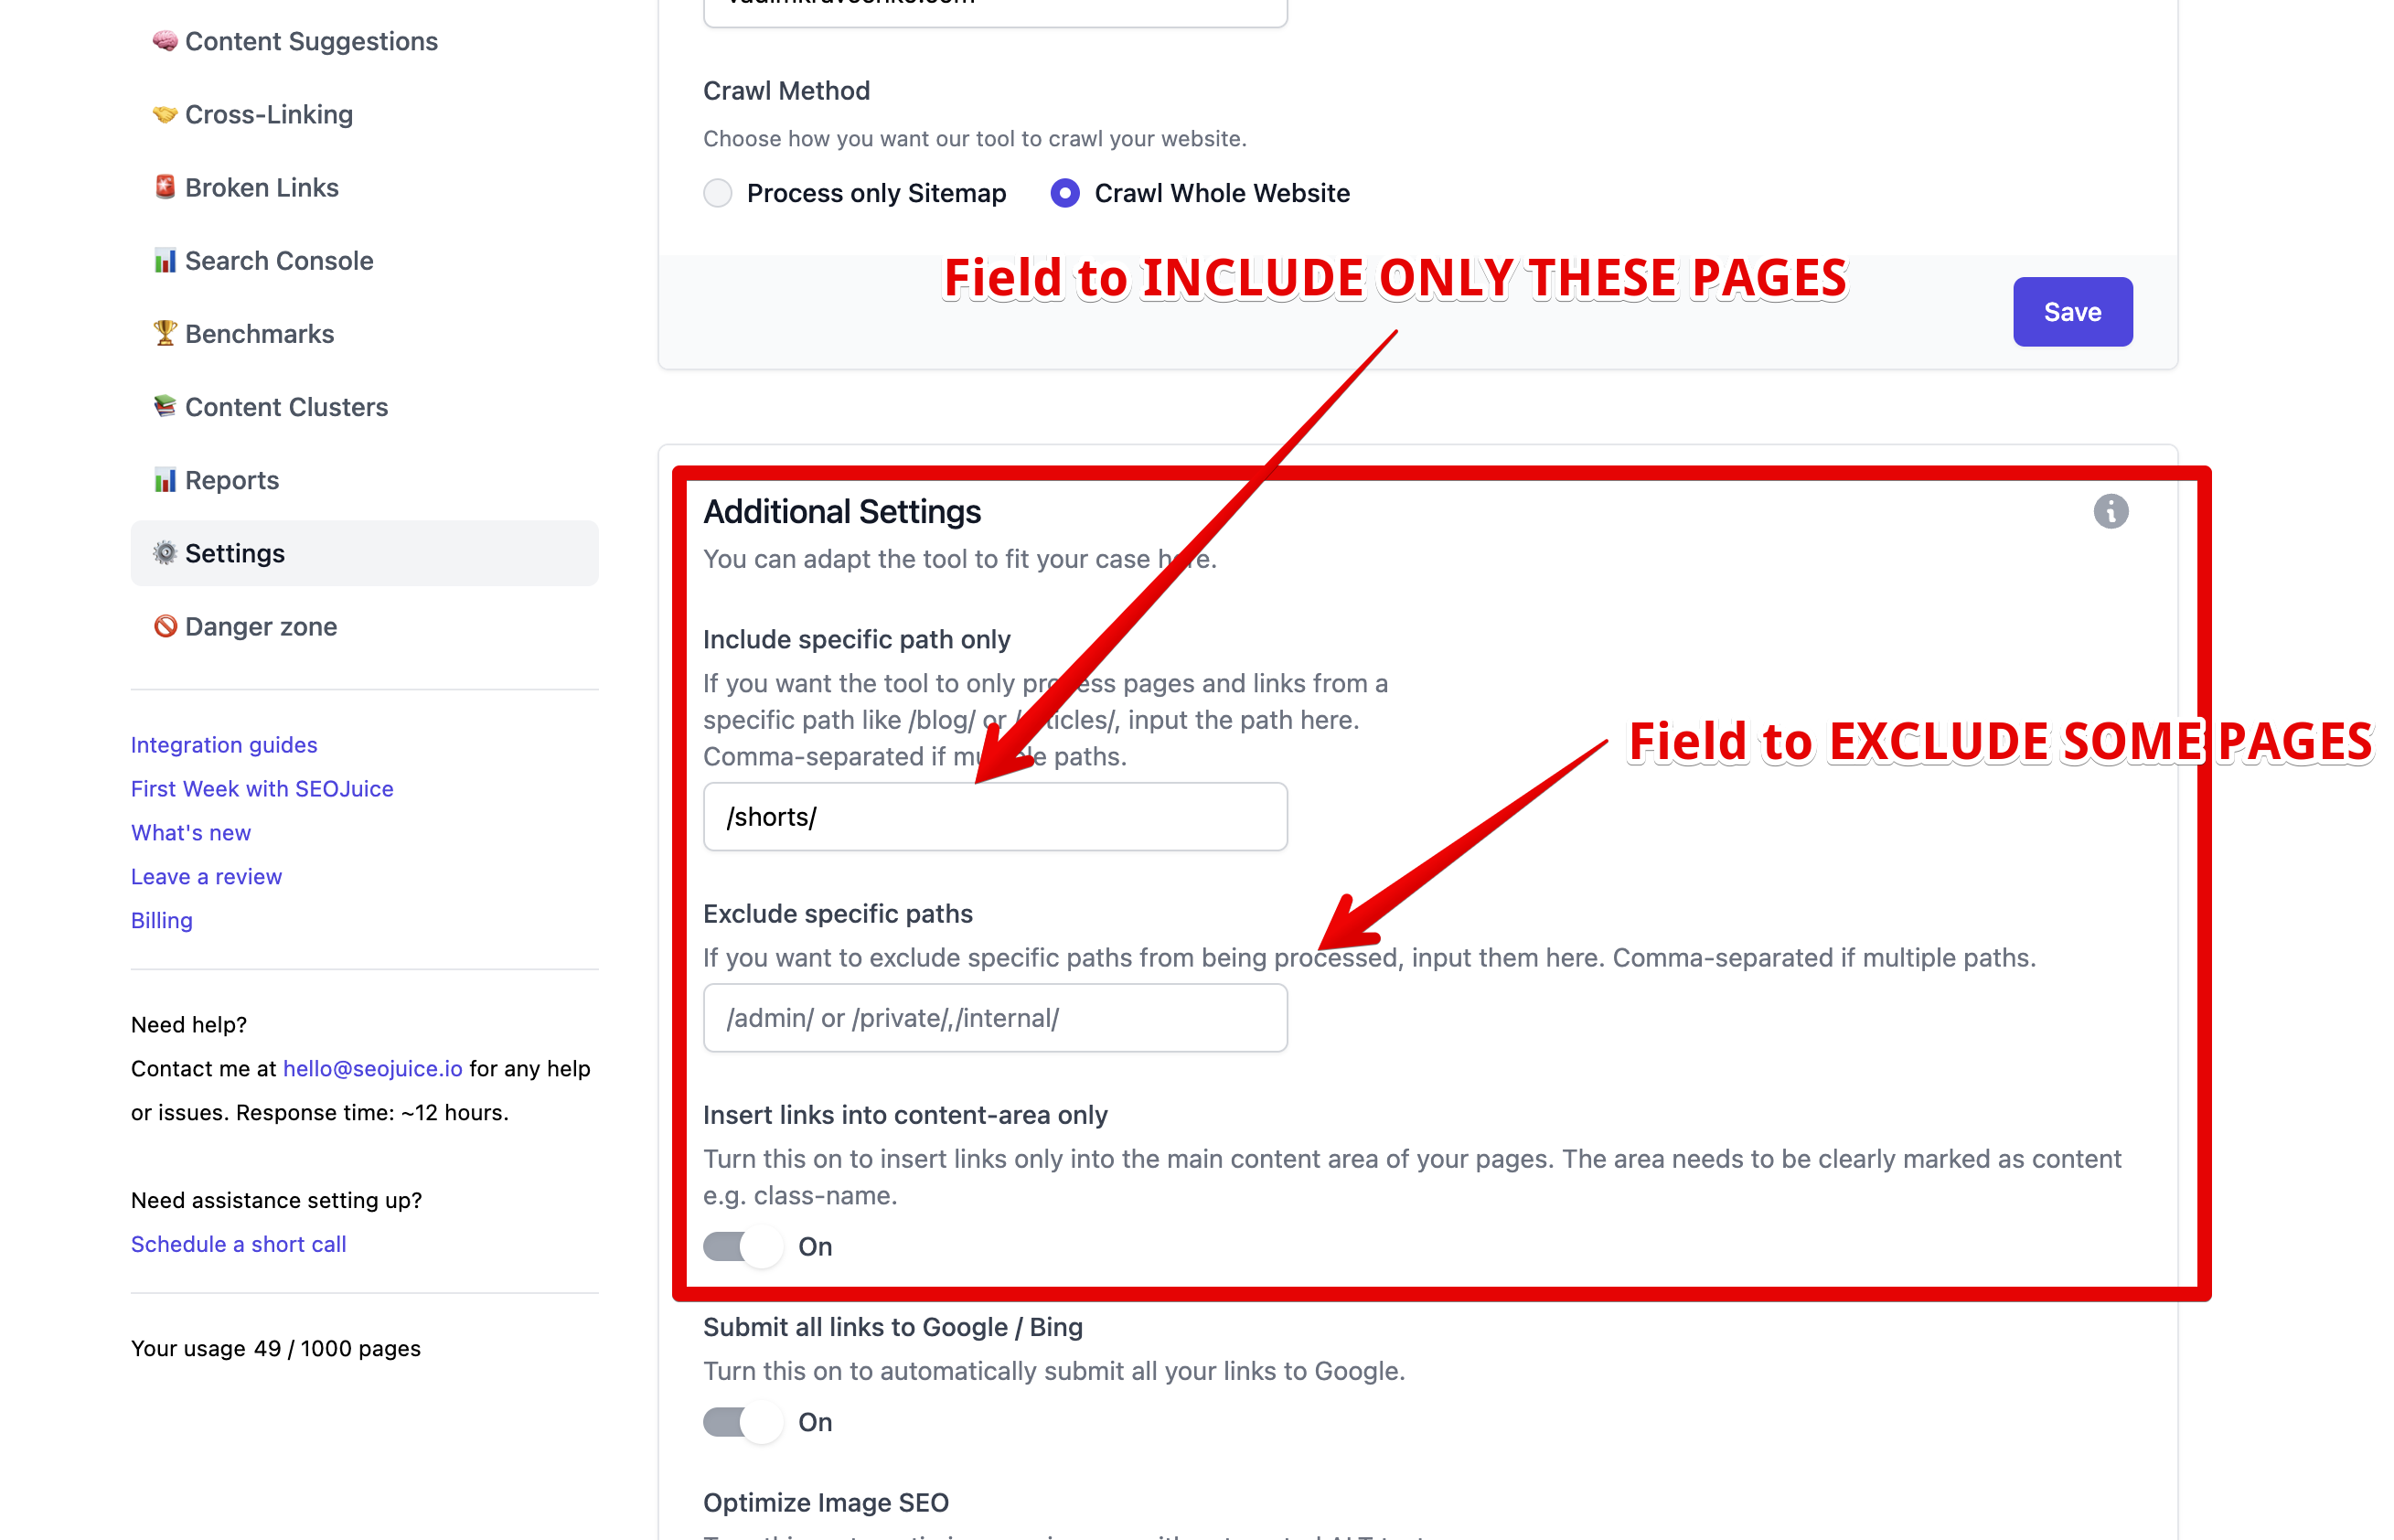Open the Billing page
The image size is (2394, 1540).
point(161,920)
